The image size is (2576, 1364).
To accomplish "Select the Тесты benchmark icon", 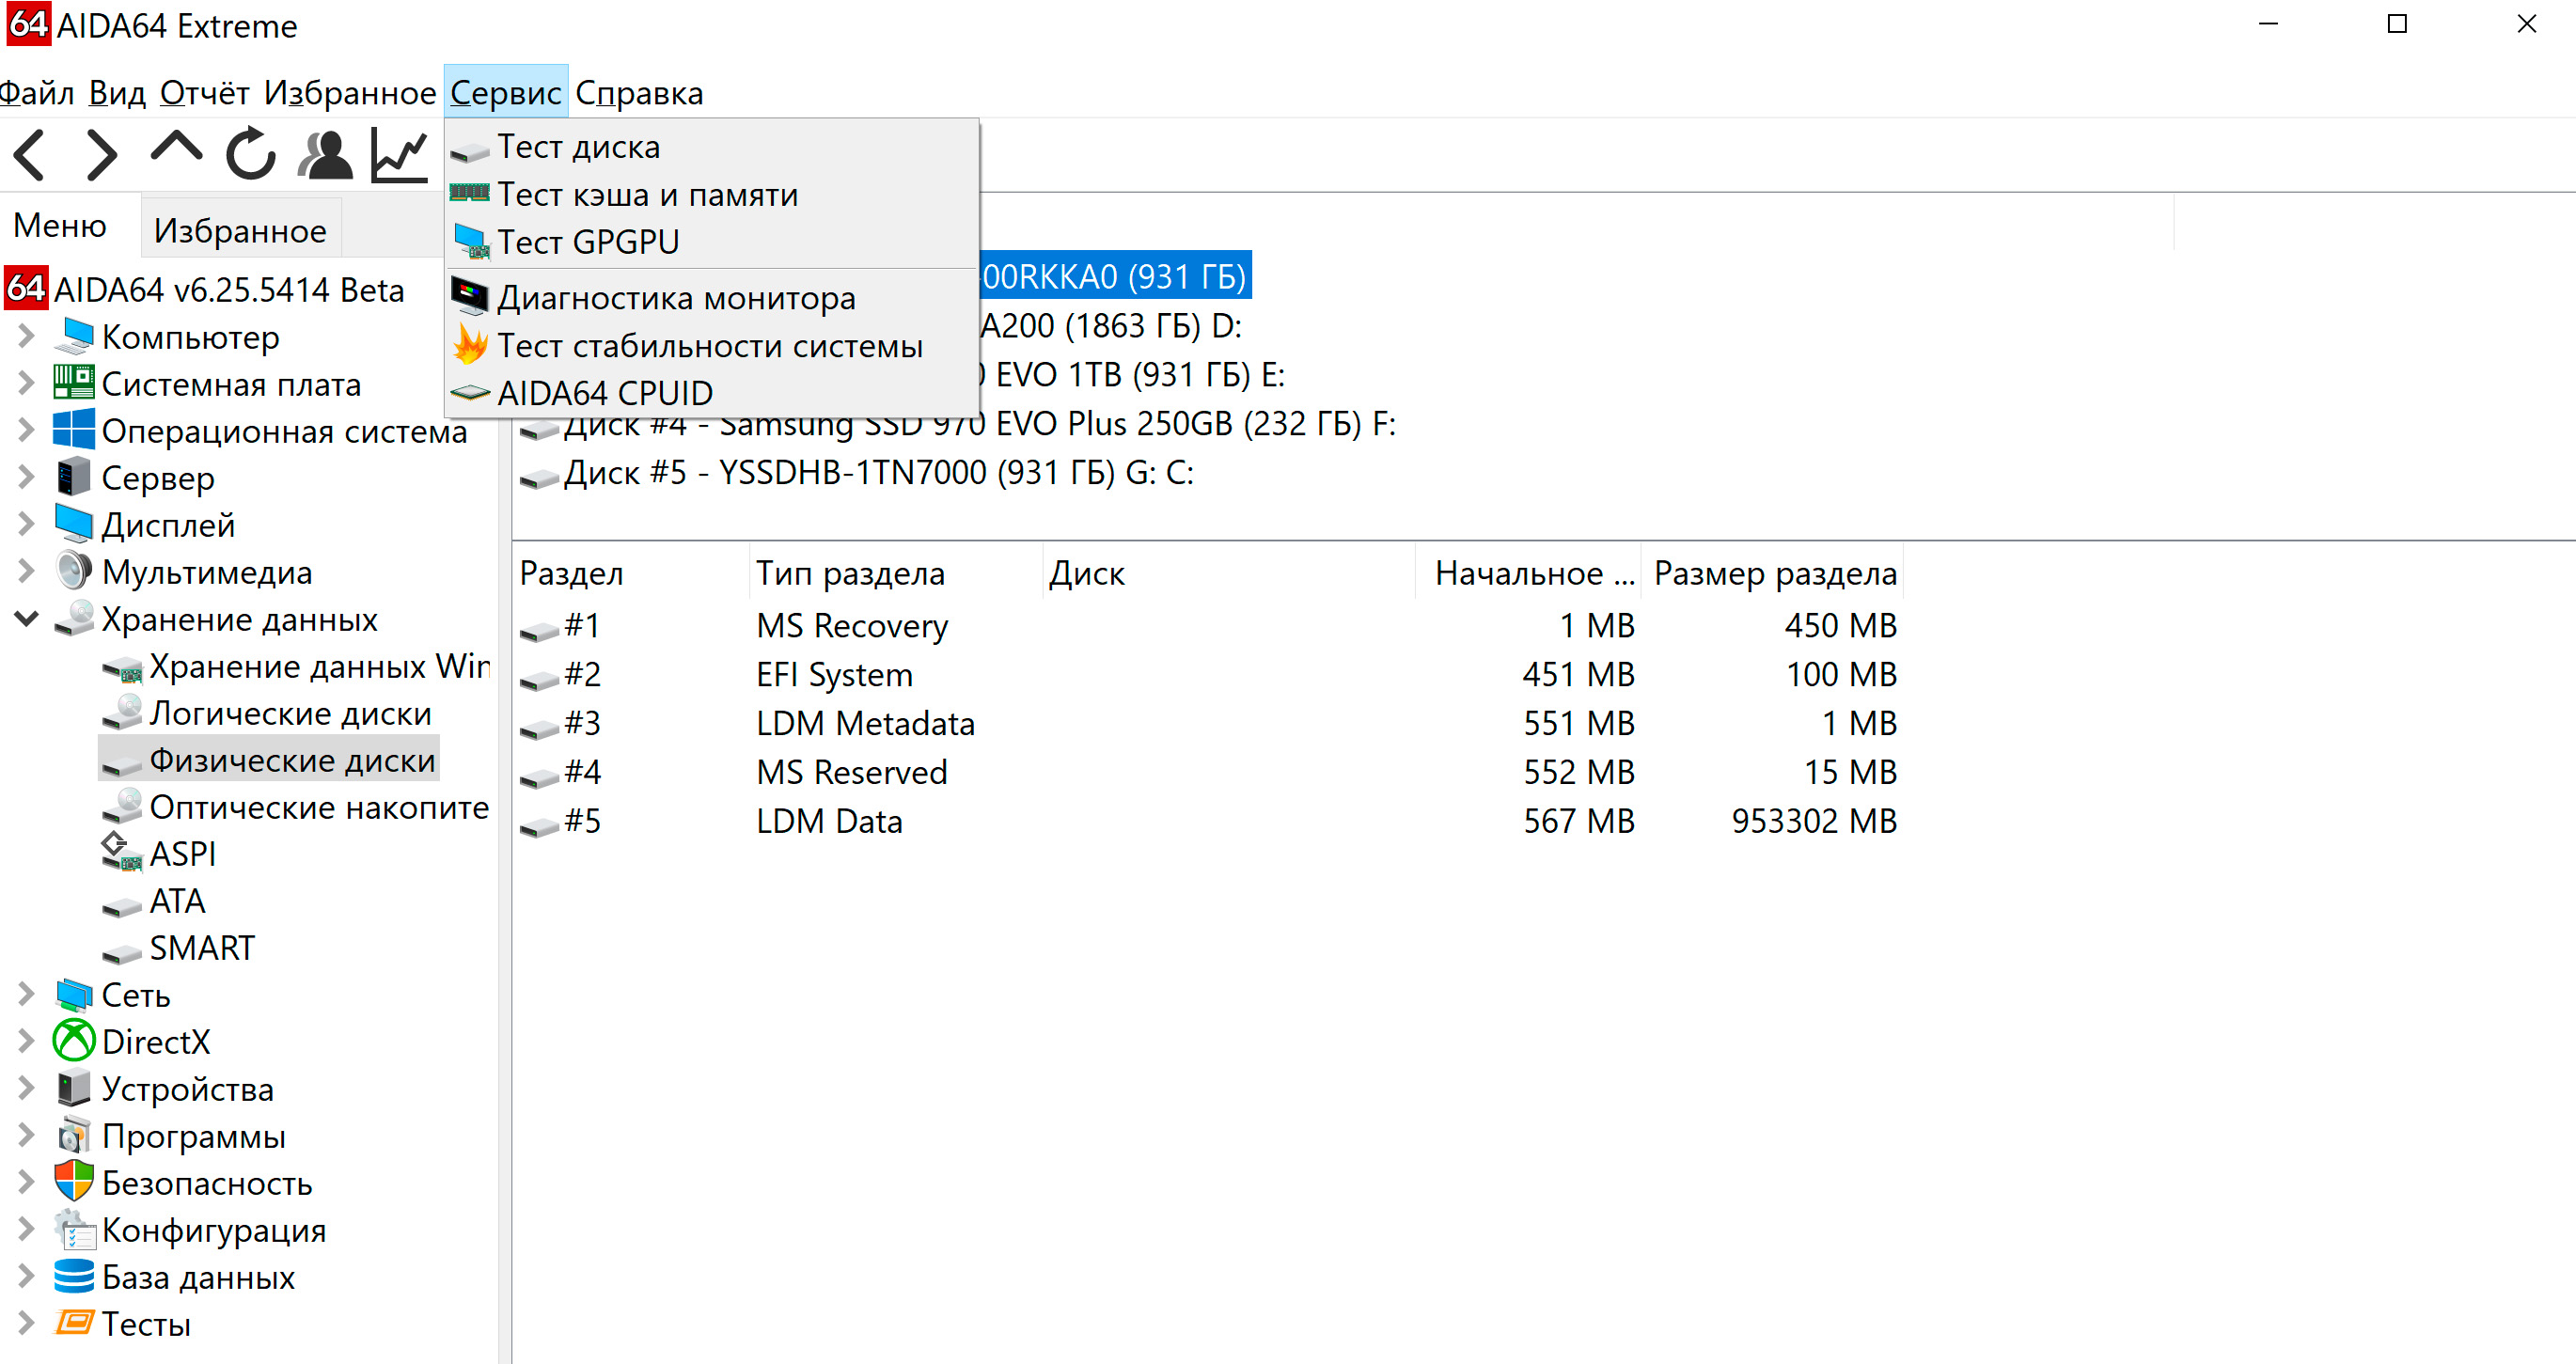I will [74, 1323].
